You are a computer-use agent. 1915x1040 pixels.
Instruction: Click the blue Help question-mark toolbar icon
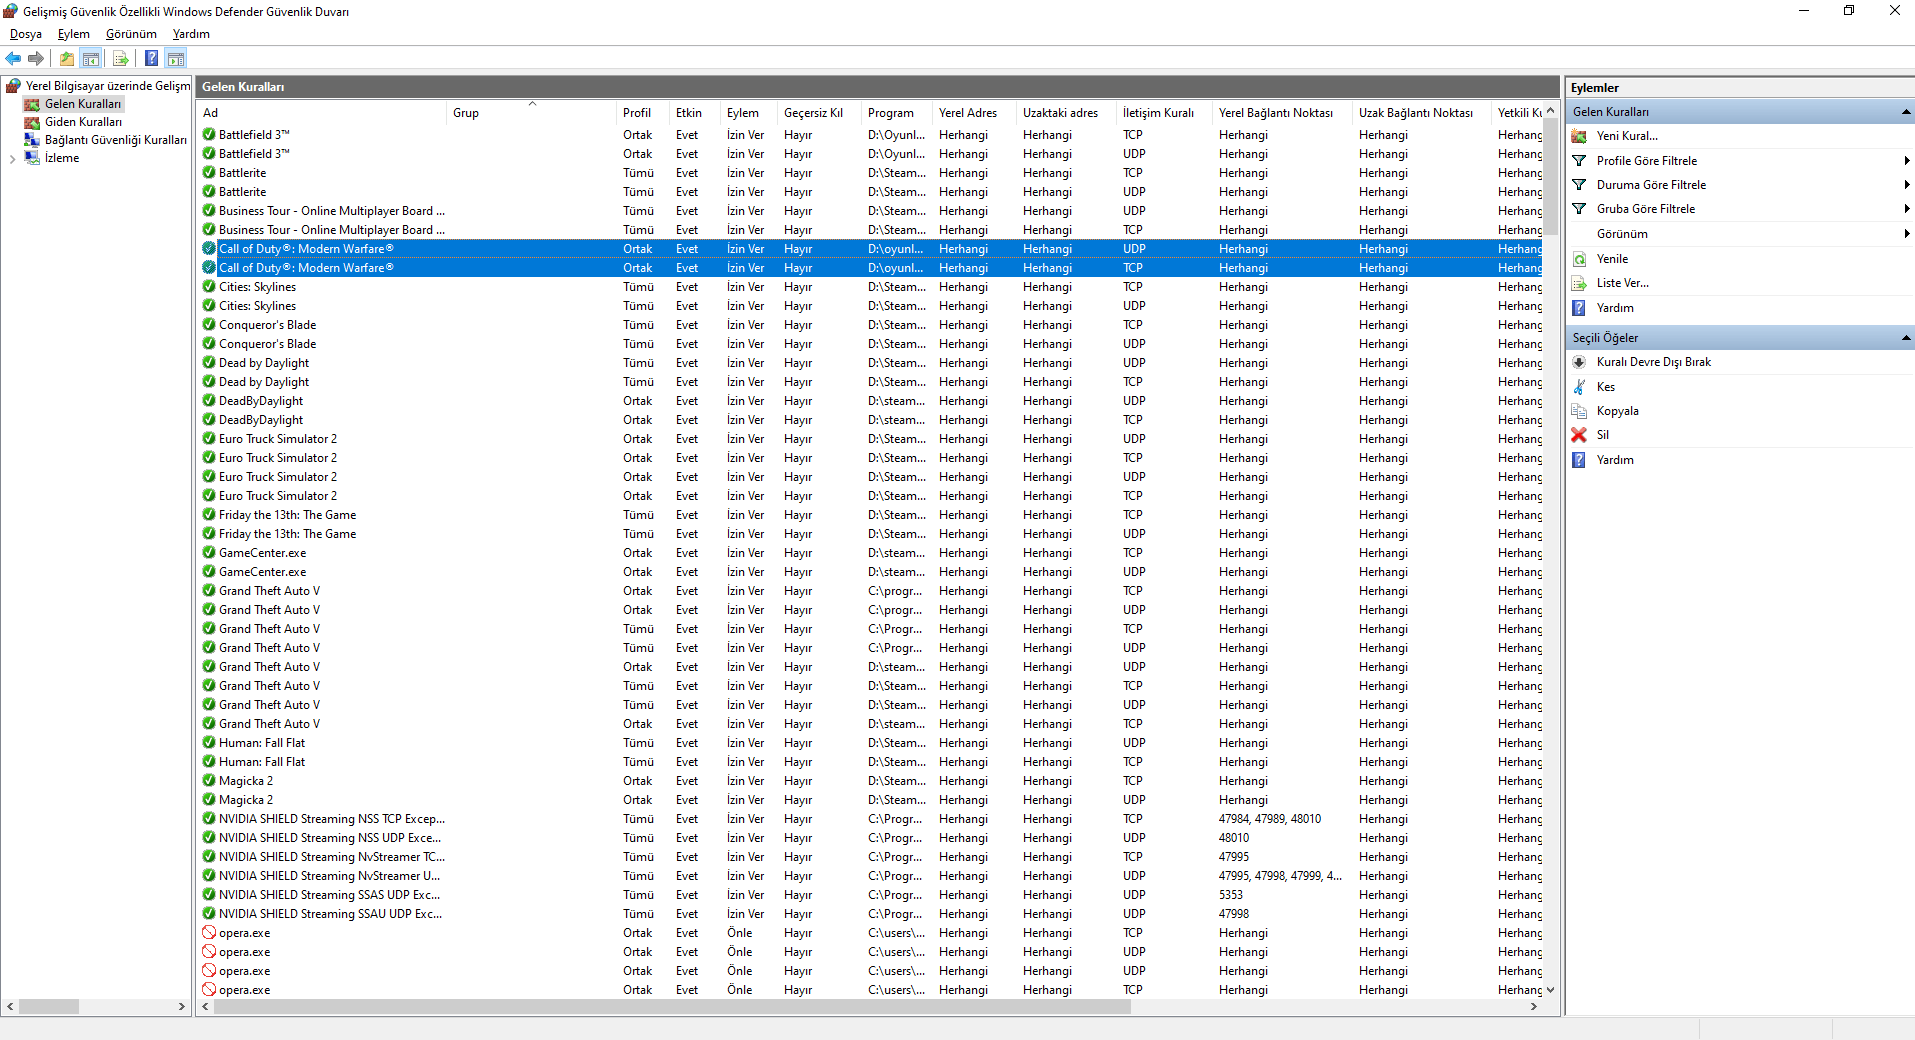(x=152, y=58)
